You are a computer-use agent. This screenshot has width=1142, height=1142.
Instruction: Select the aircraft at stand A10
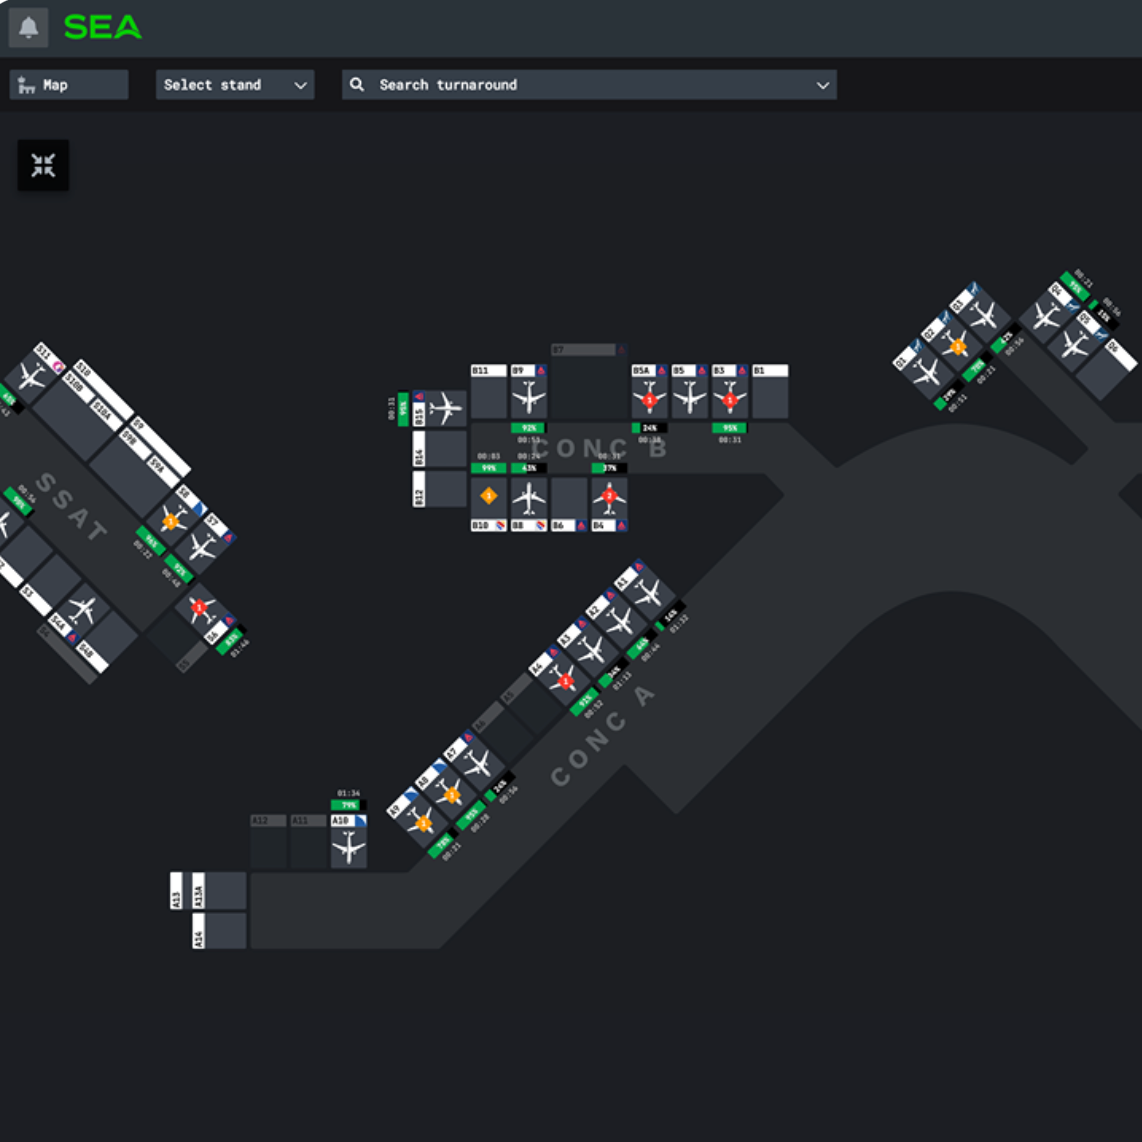point(349,848)
